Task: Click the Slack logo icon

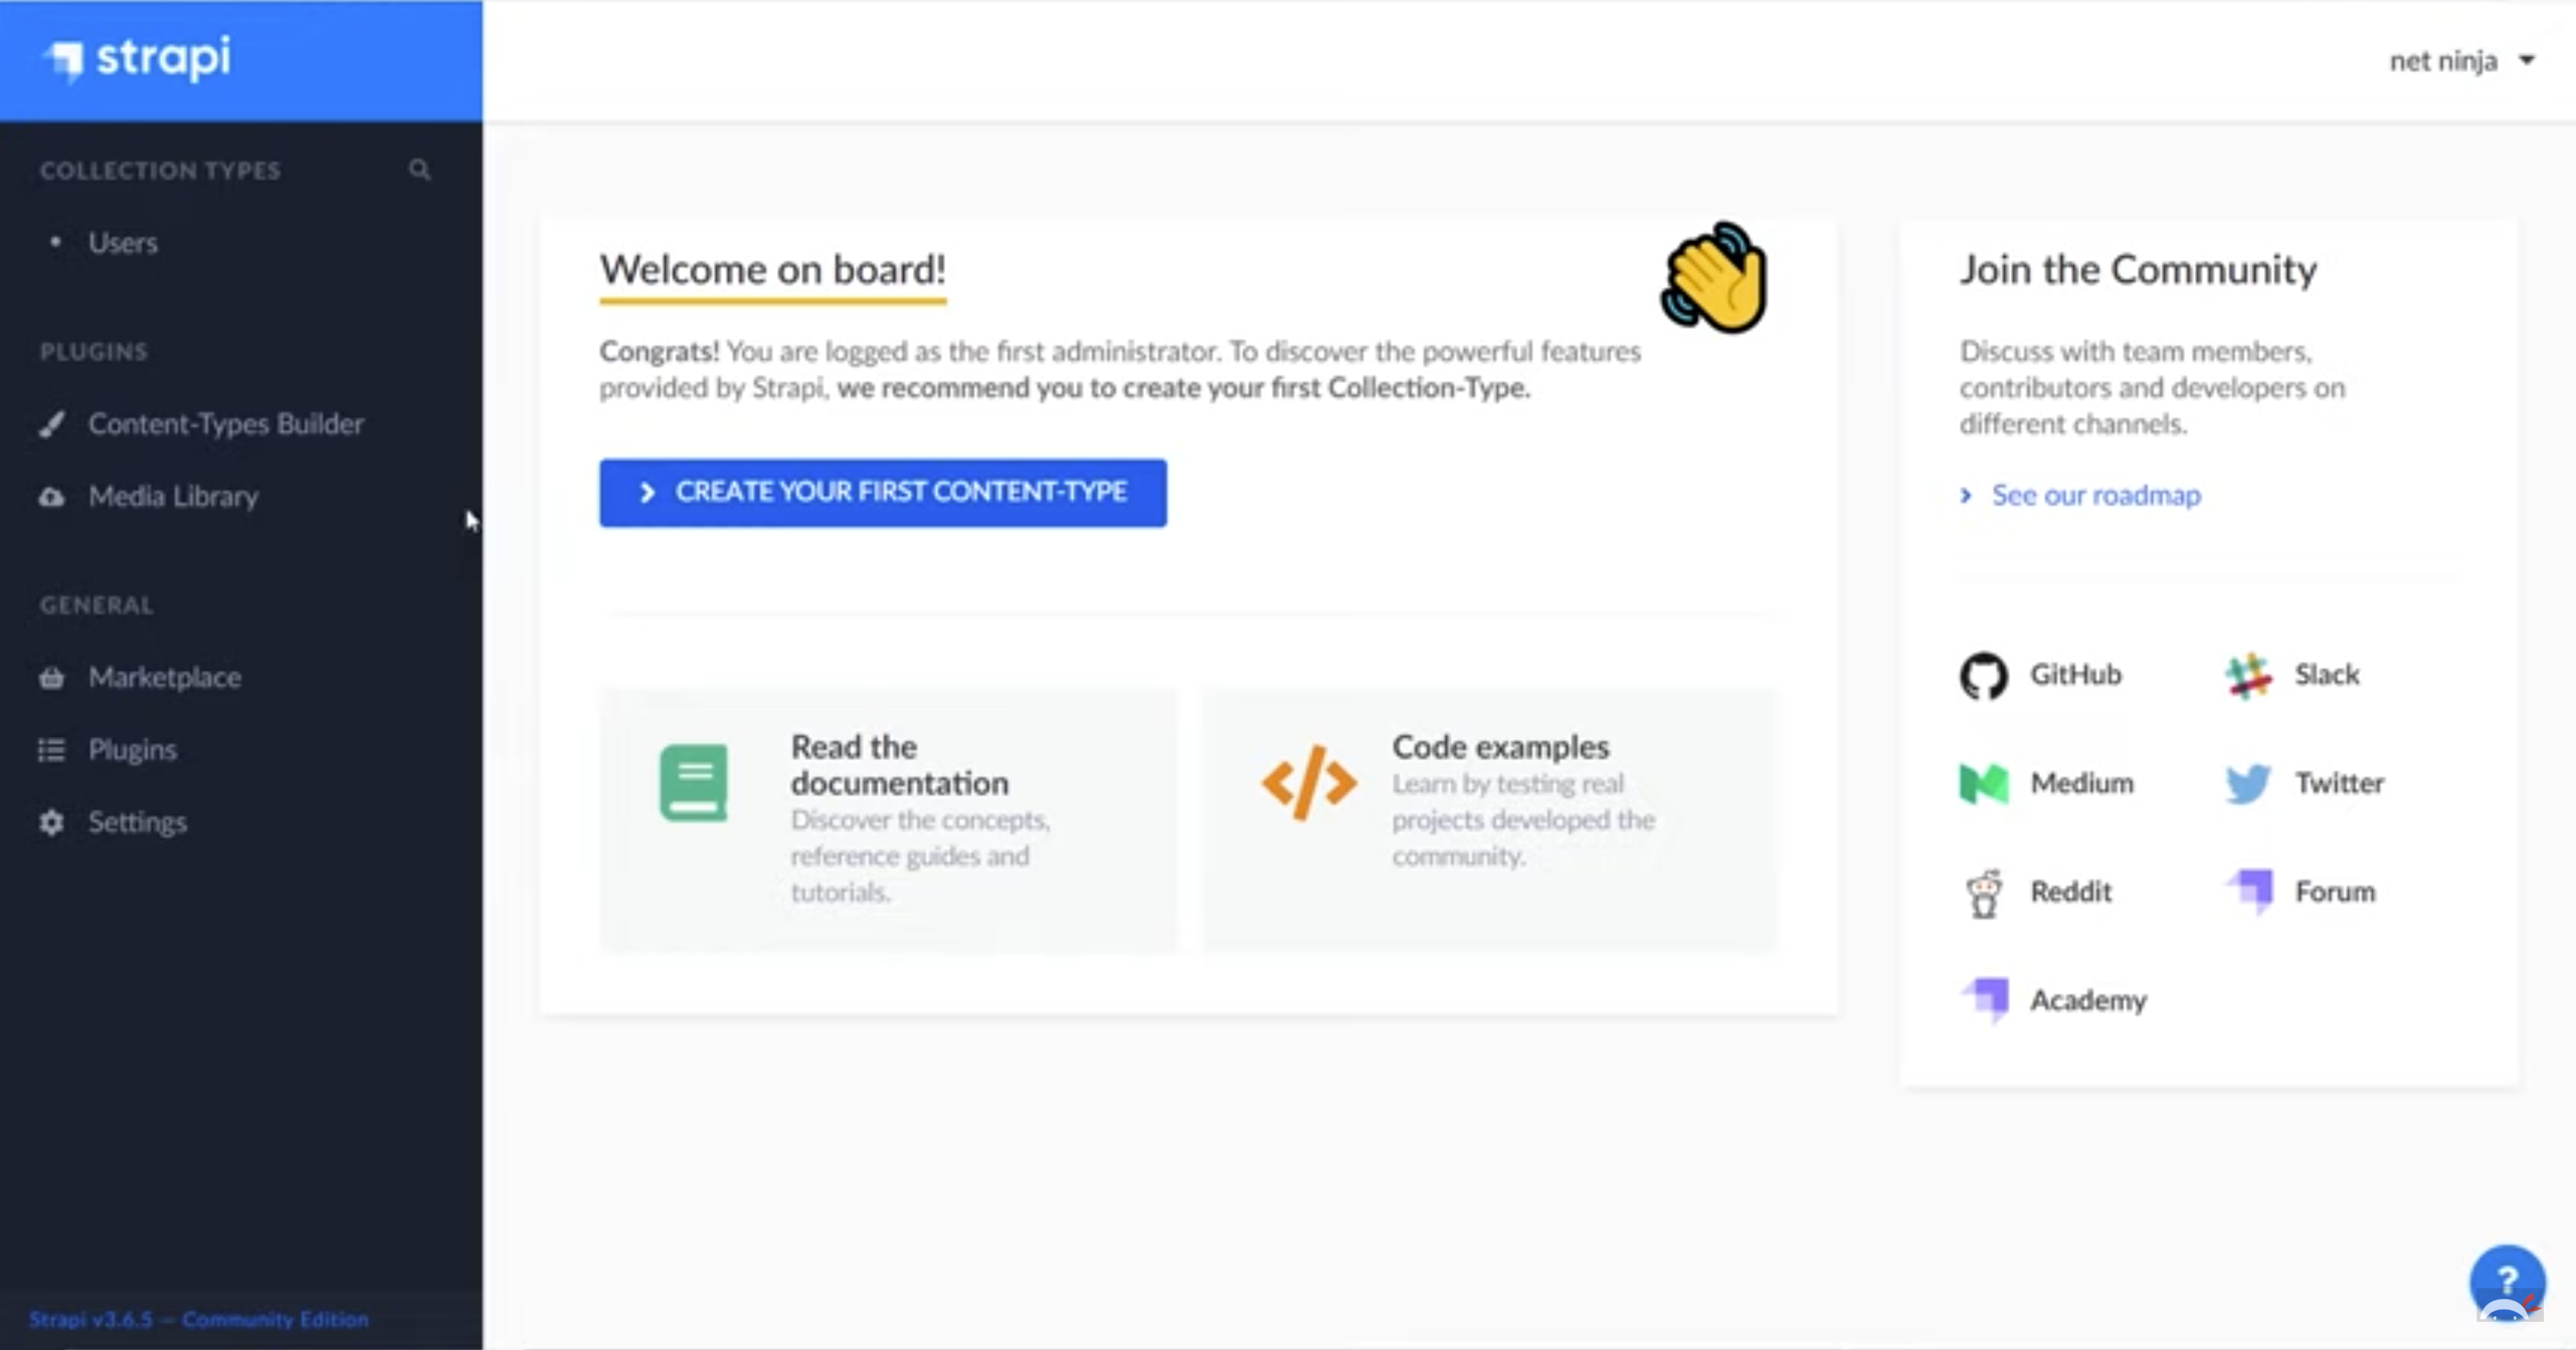Action: pyautogui.click(x=2248, y=676)
